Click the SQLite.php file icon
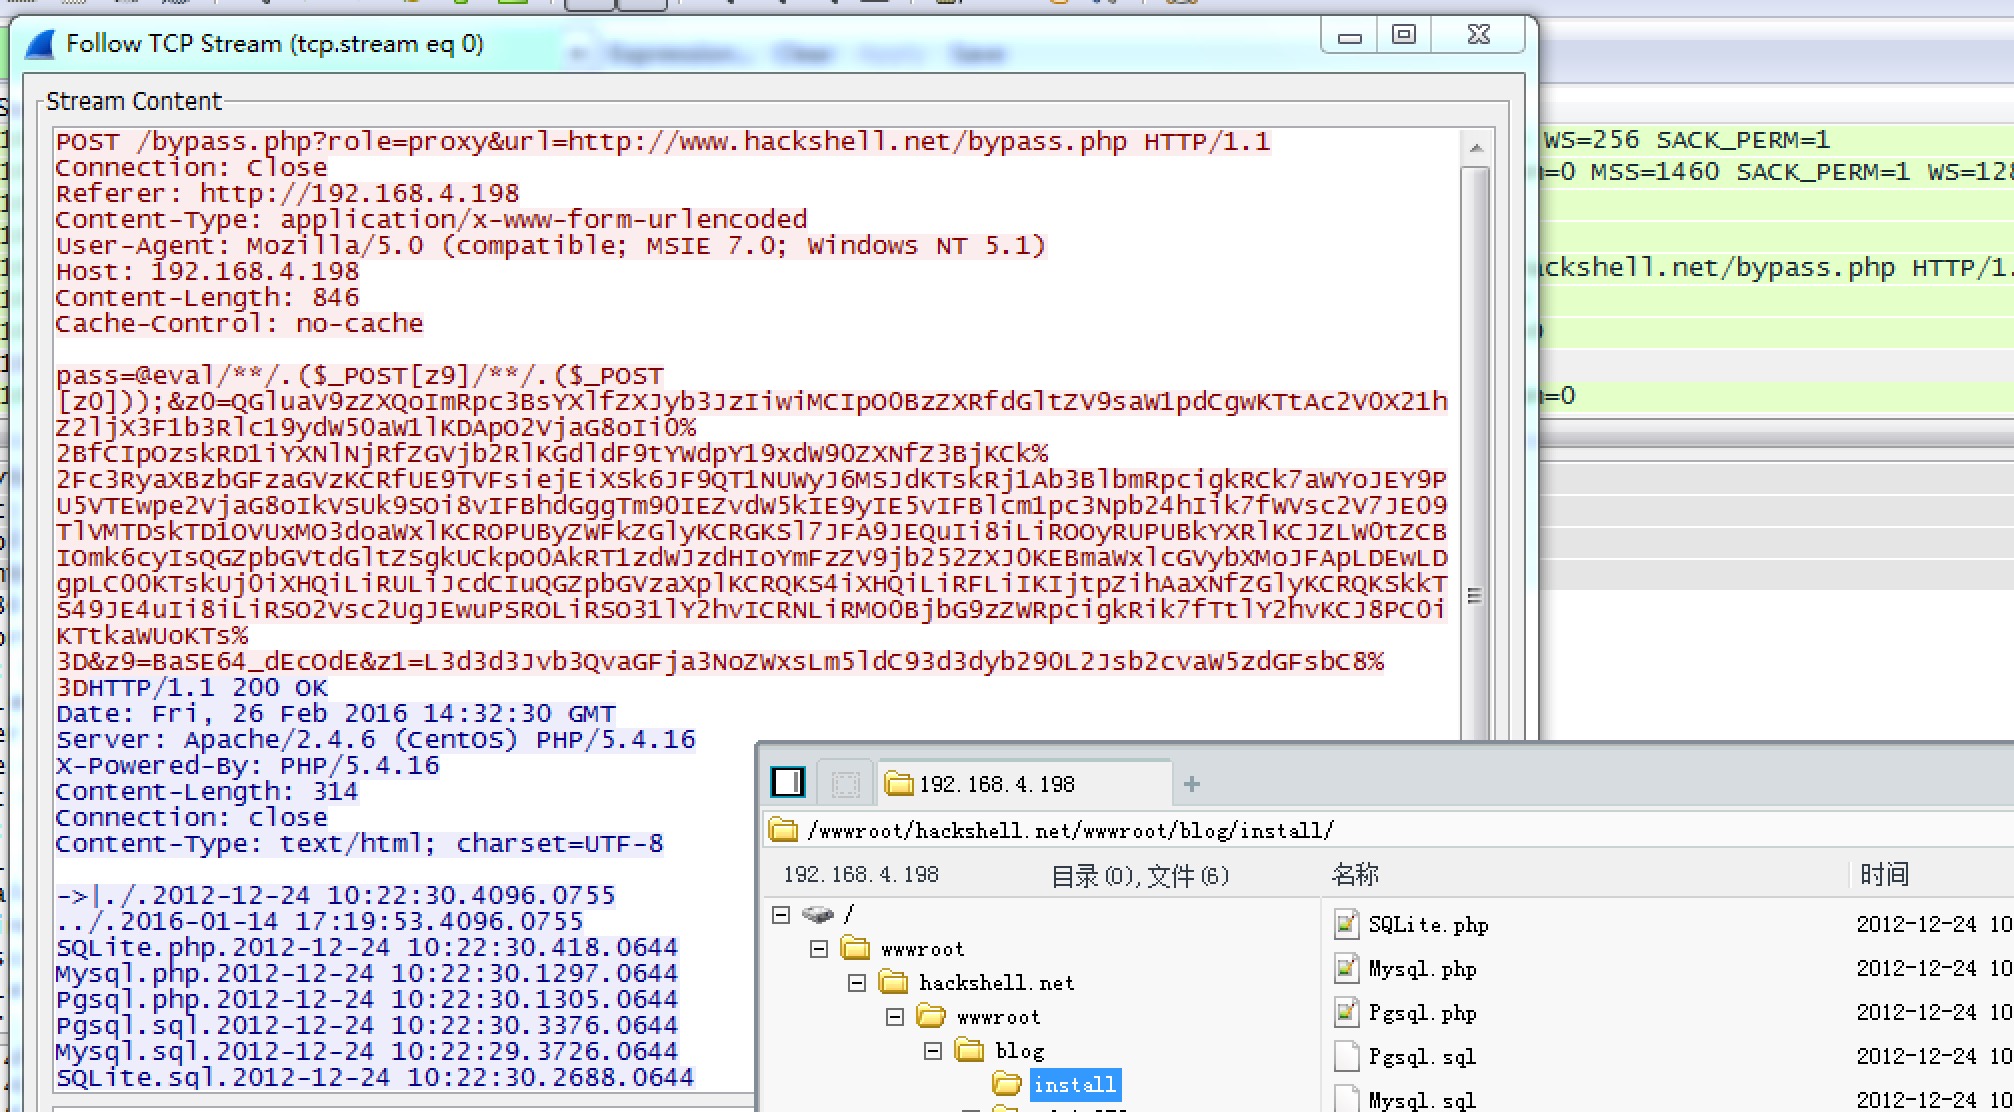 [1346, 925]
